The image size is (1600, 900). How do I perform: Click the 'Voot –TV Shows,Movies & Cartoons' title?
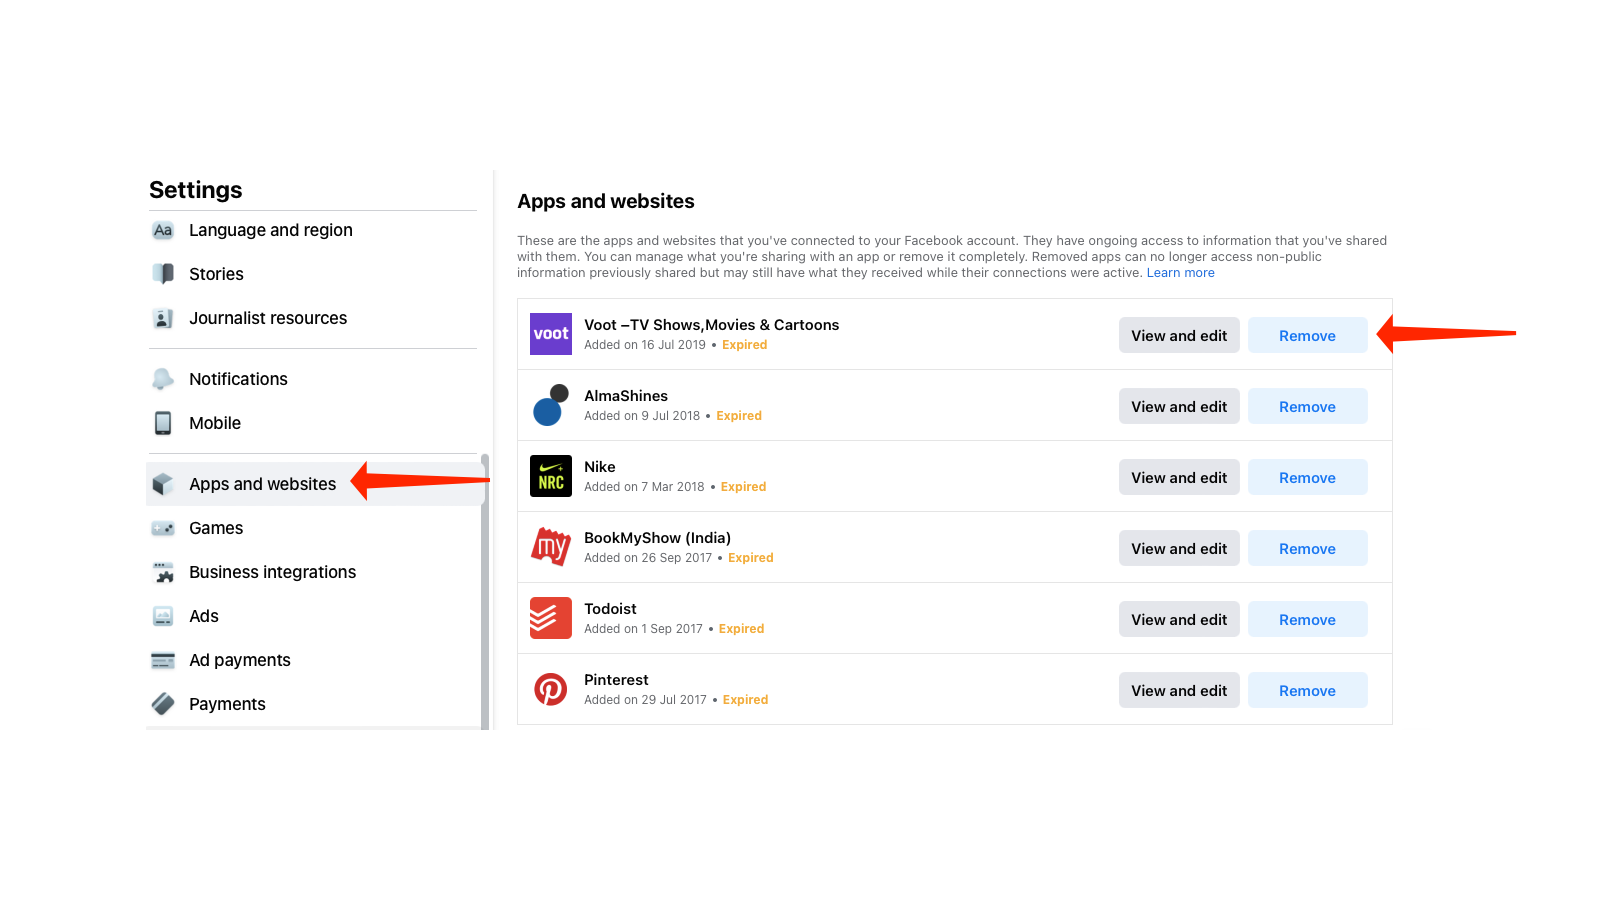[711, 325]
